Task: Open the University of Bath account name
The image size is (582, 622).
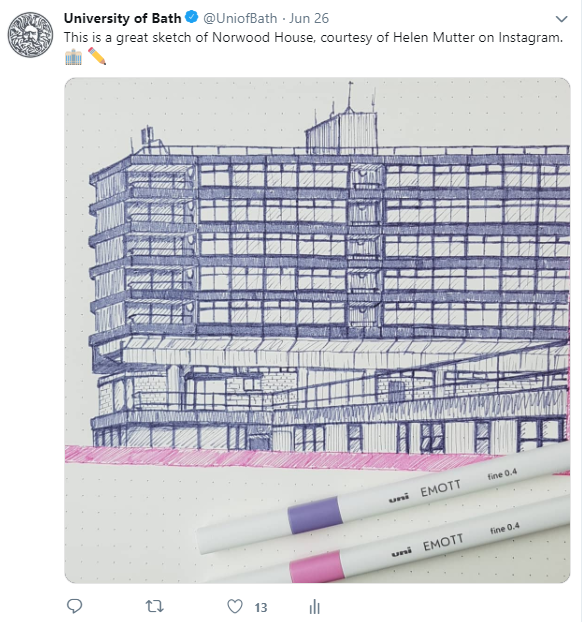Action: coord(122,18)
